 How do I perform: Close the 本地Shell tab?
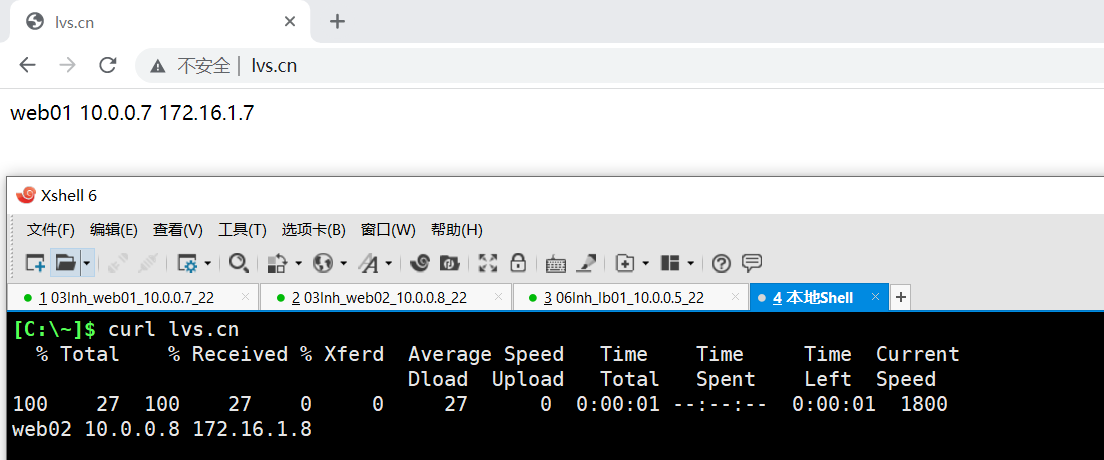pos(875,297)
